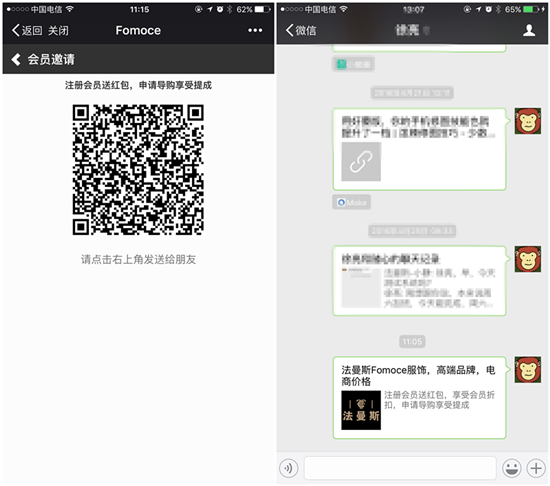The height and width of the screenshot is (486, 550).
Task: Open the blurred article card in the middle
Action: [x=420, y=281]
